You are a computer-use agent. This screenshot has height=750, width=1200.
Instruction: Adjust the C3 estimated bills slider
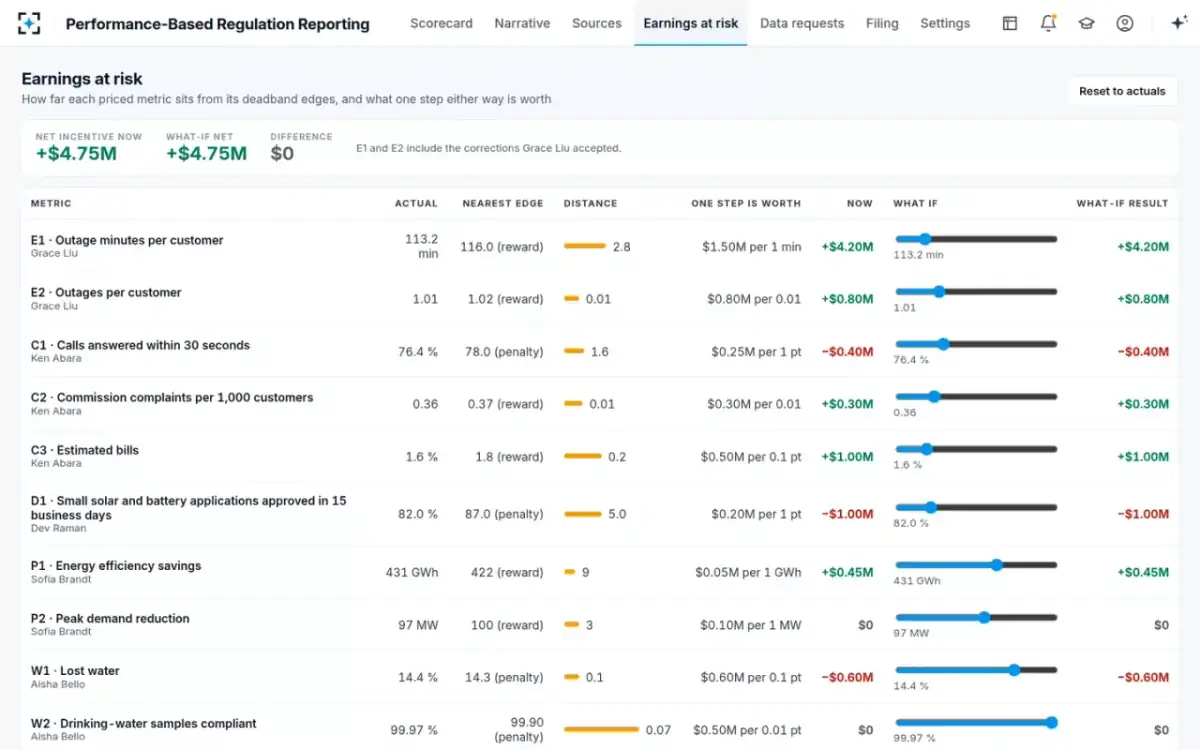pyautogui.click(x=976, y=449)
